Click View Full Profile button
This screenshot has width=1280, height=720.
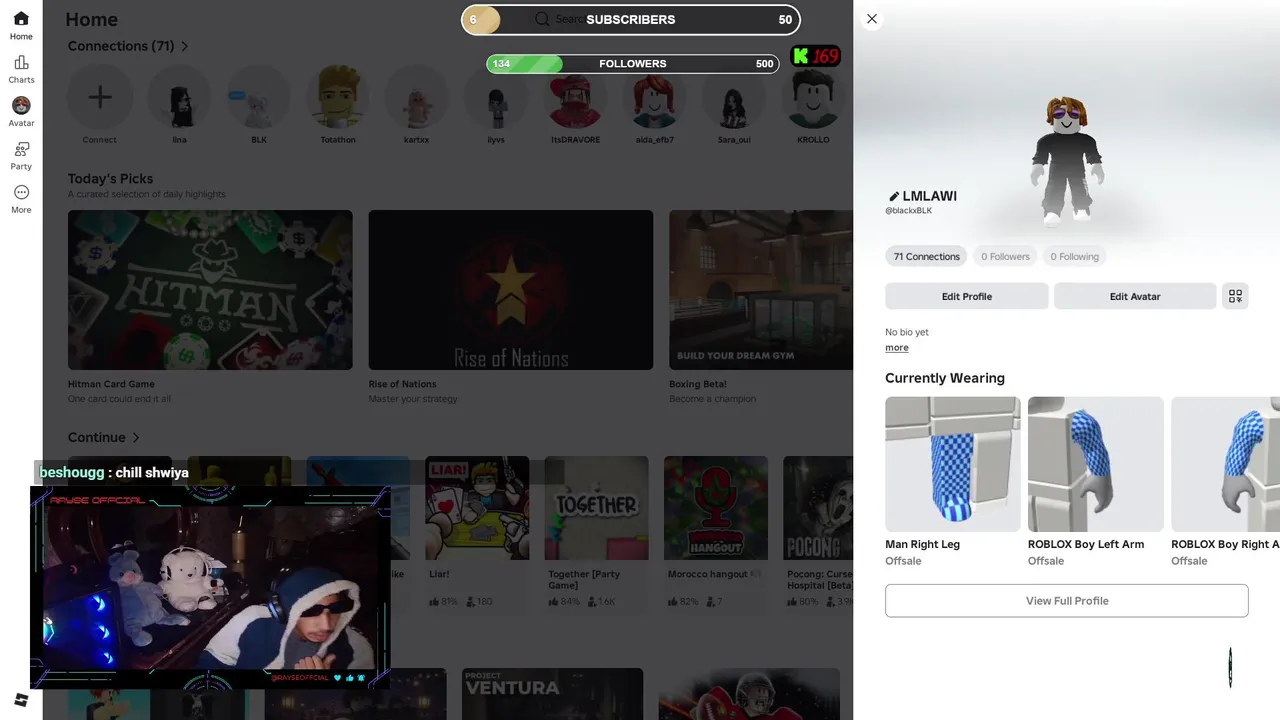1067,601
